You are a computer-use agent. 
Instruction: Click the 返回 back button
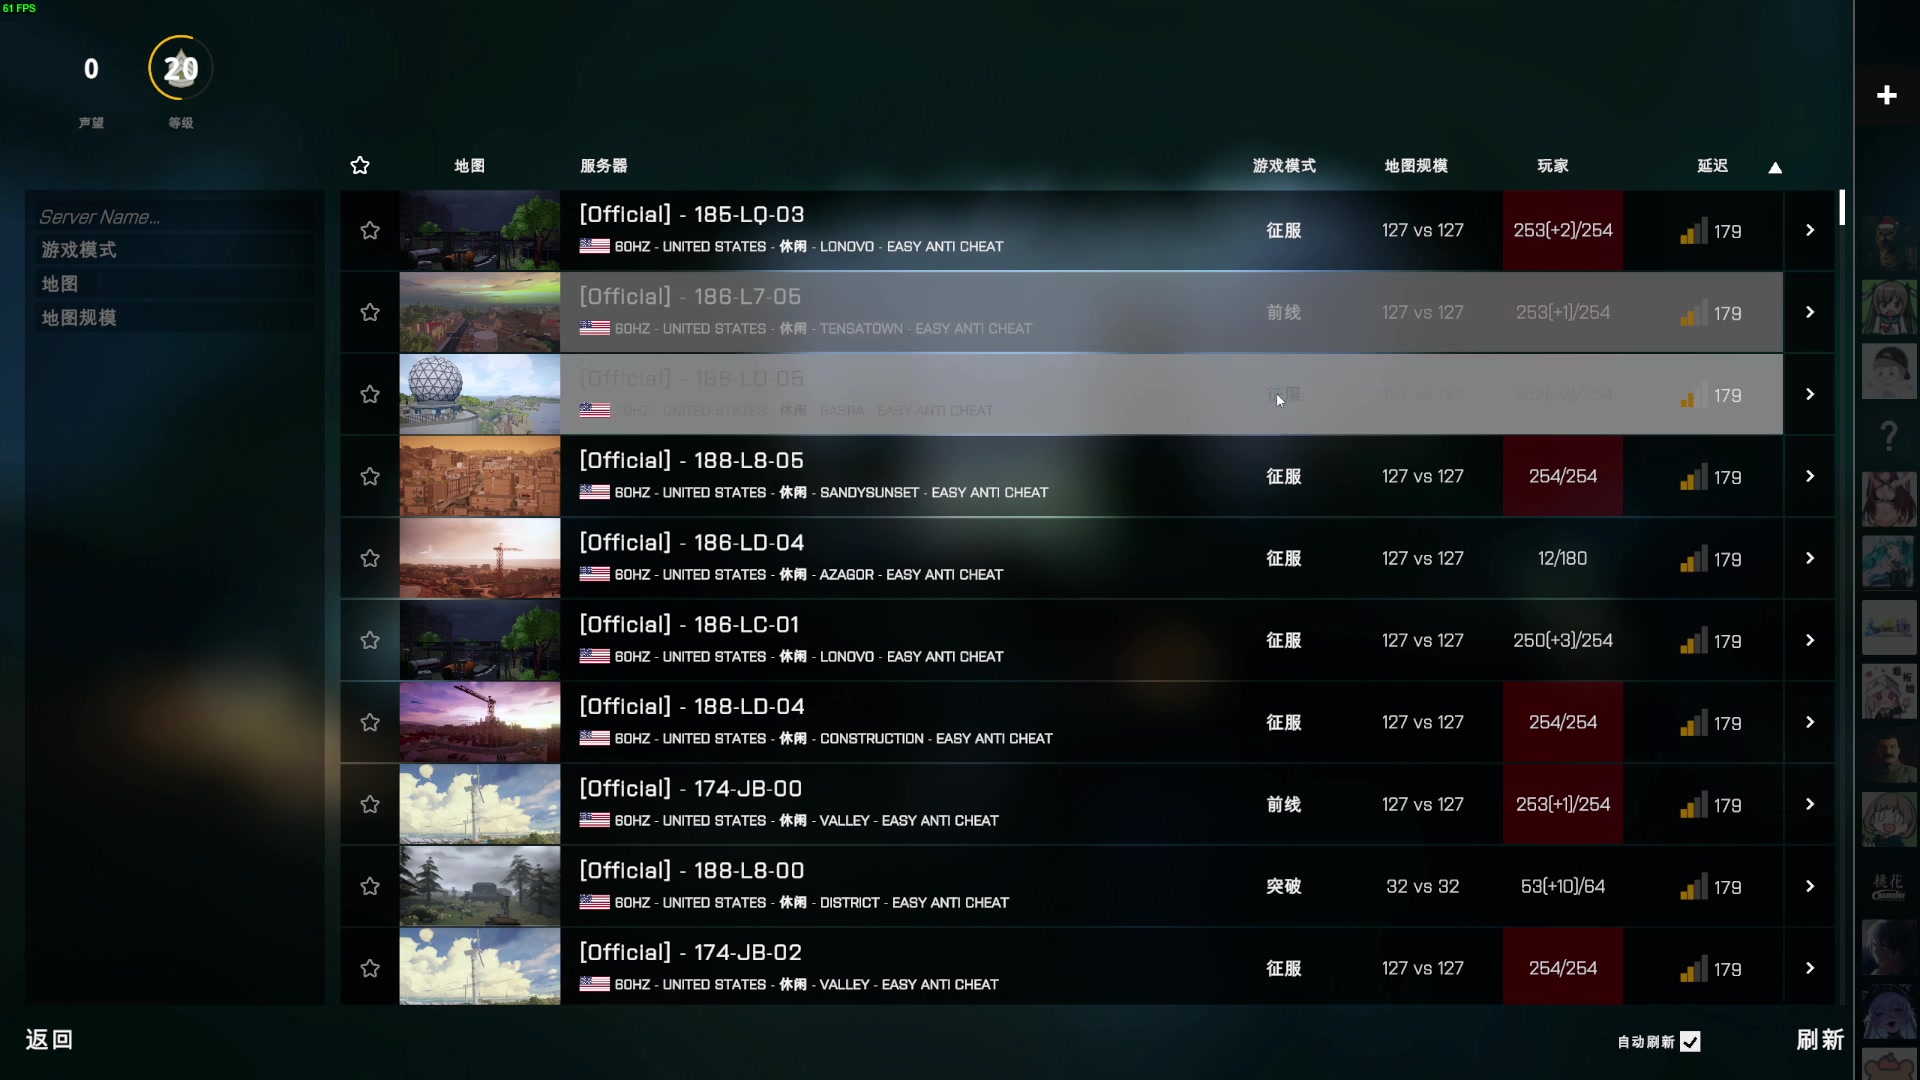coord(49,1040)
